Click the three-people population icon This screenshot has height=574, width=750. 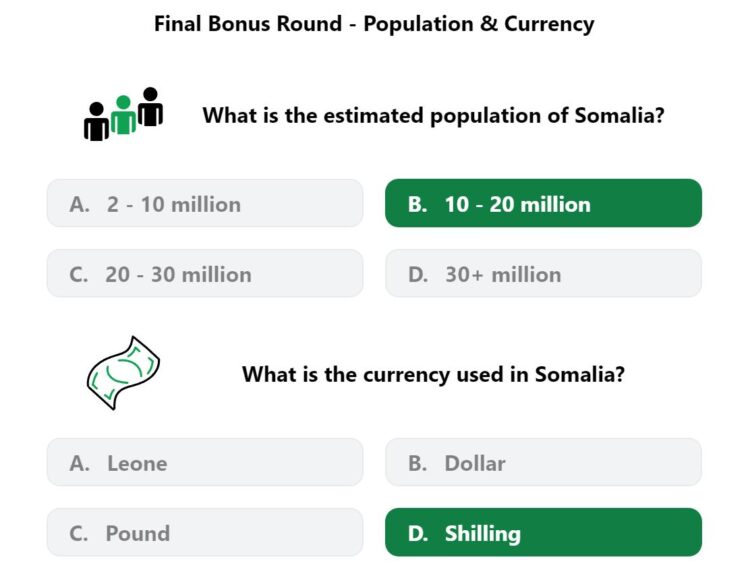point(123,114)
